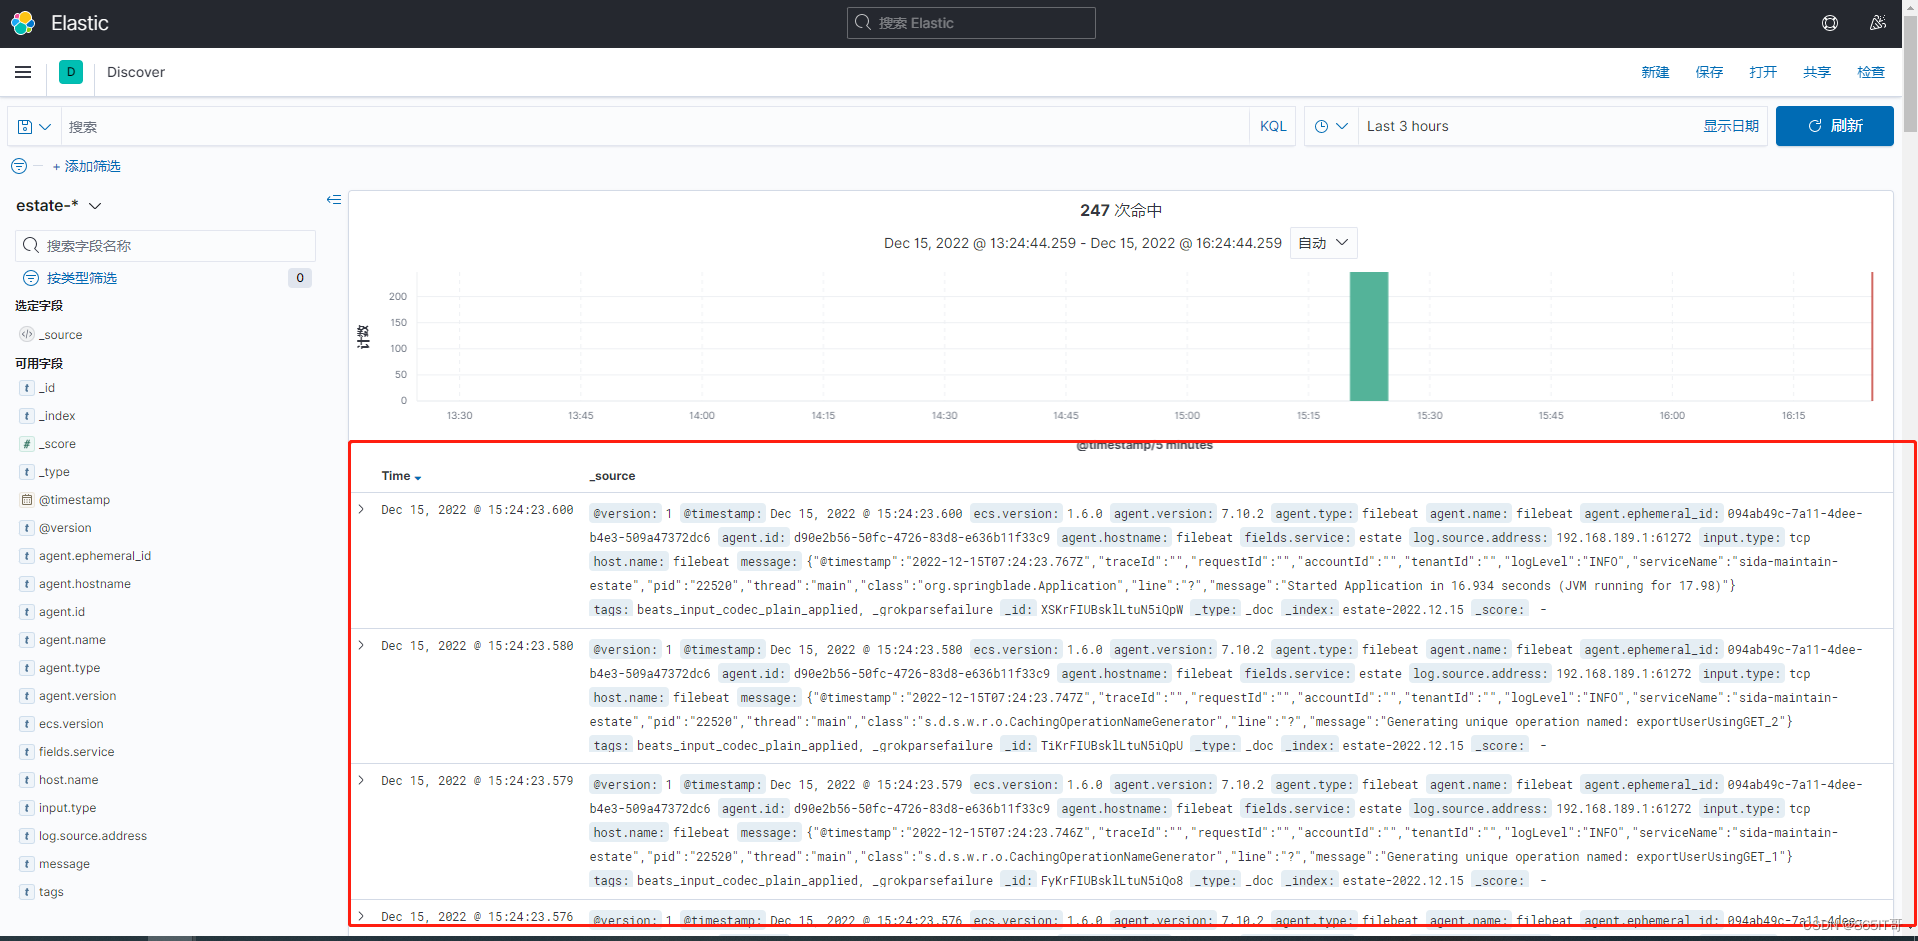Select the ecs.version field

71,724
